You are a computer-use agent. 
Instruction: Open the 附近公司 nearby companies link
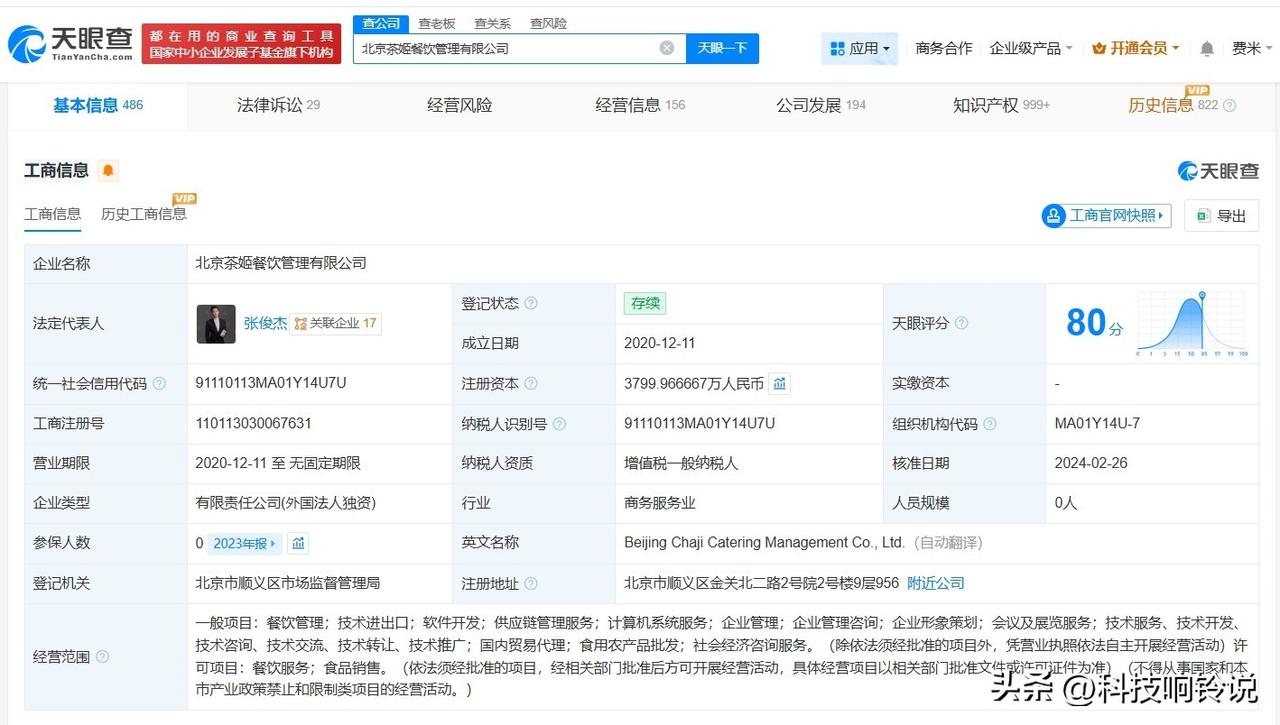click(x=936, y=583)
